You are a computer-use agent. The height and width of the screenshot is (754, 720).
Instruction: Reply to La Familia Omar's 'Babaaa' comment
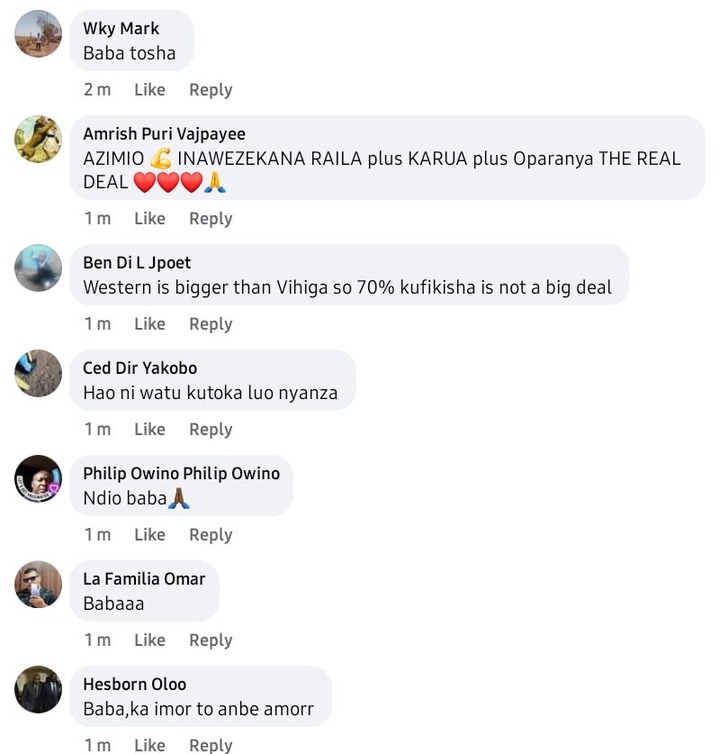(x=211, y=641)
